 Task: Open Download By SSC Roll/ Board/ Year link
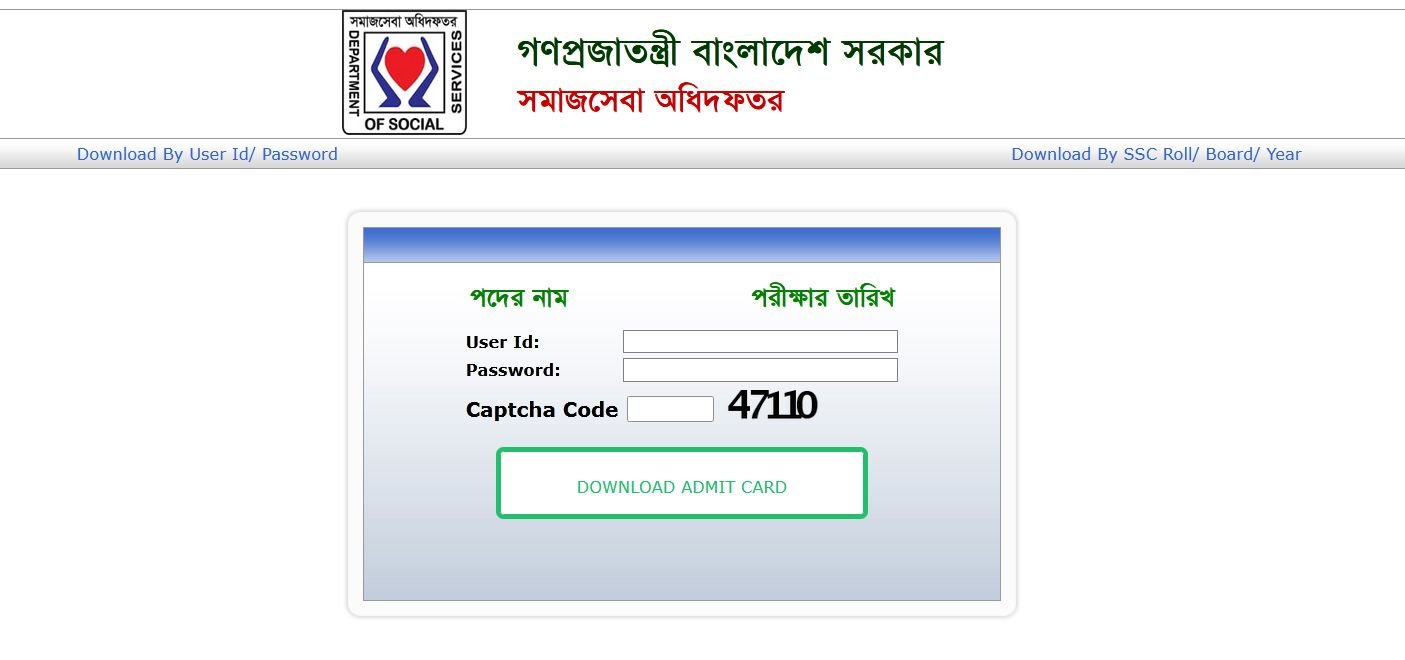point(1156,154)
